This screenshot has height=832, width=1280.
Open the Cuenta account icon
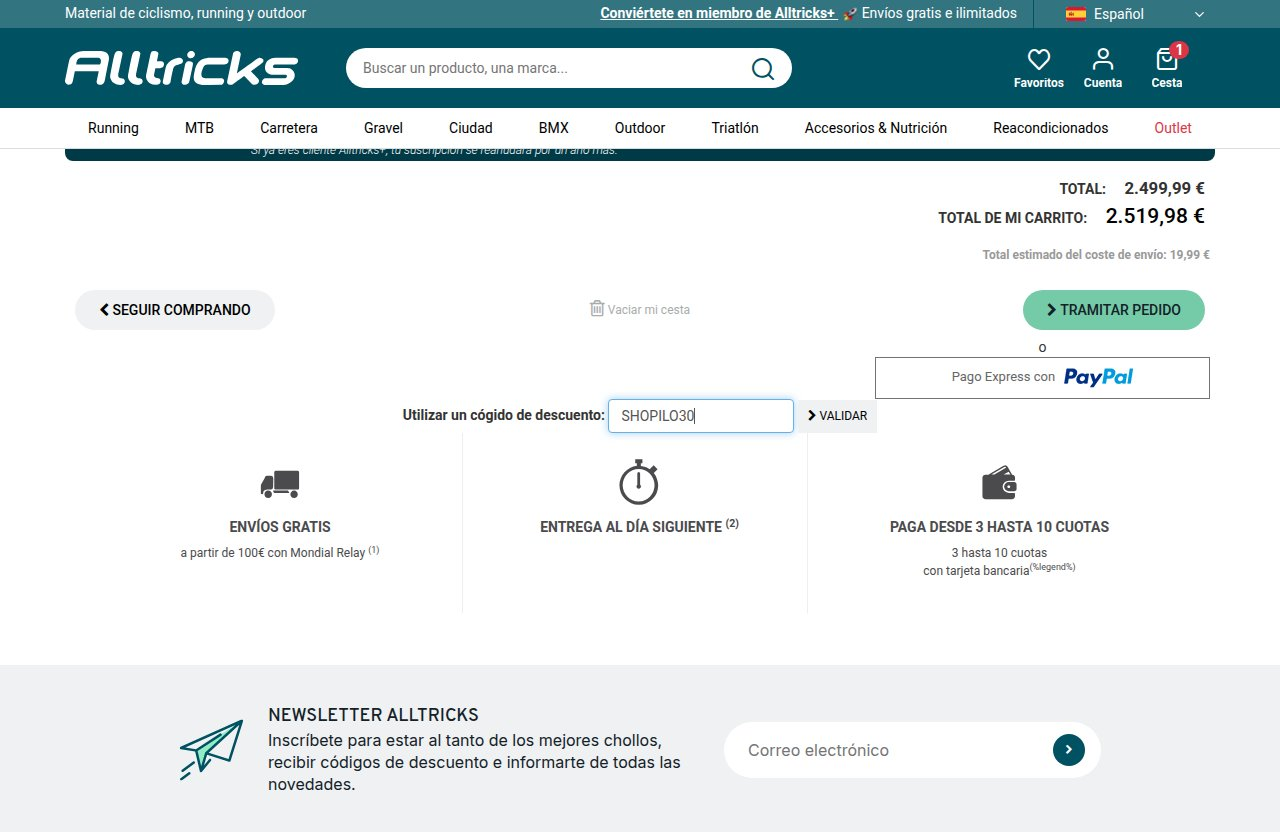pyautogui.click(x=1103, y=59)
